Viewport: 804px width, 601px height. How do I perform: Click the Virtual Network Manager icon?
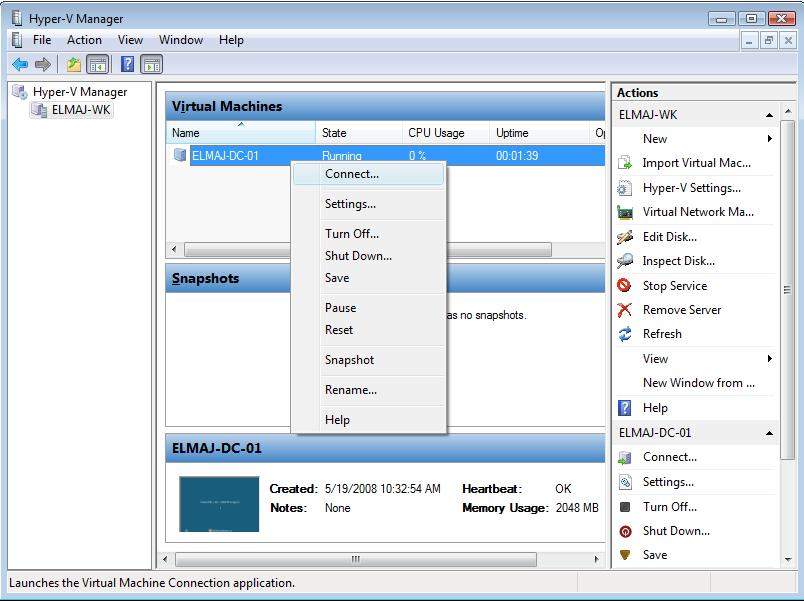(x=625, y=212)
